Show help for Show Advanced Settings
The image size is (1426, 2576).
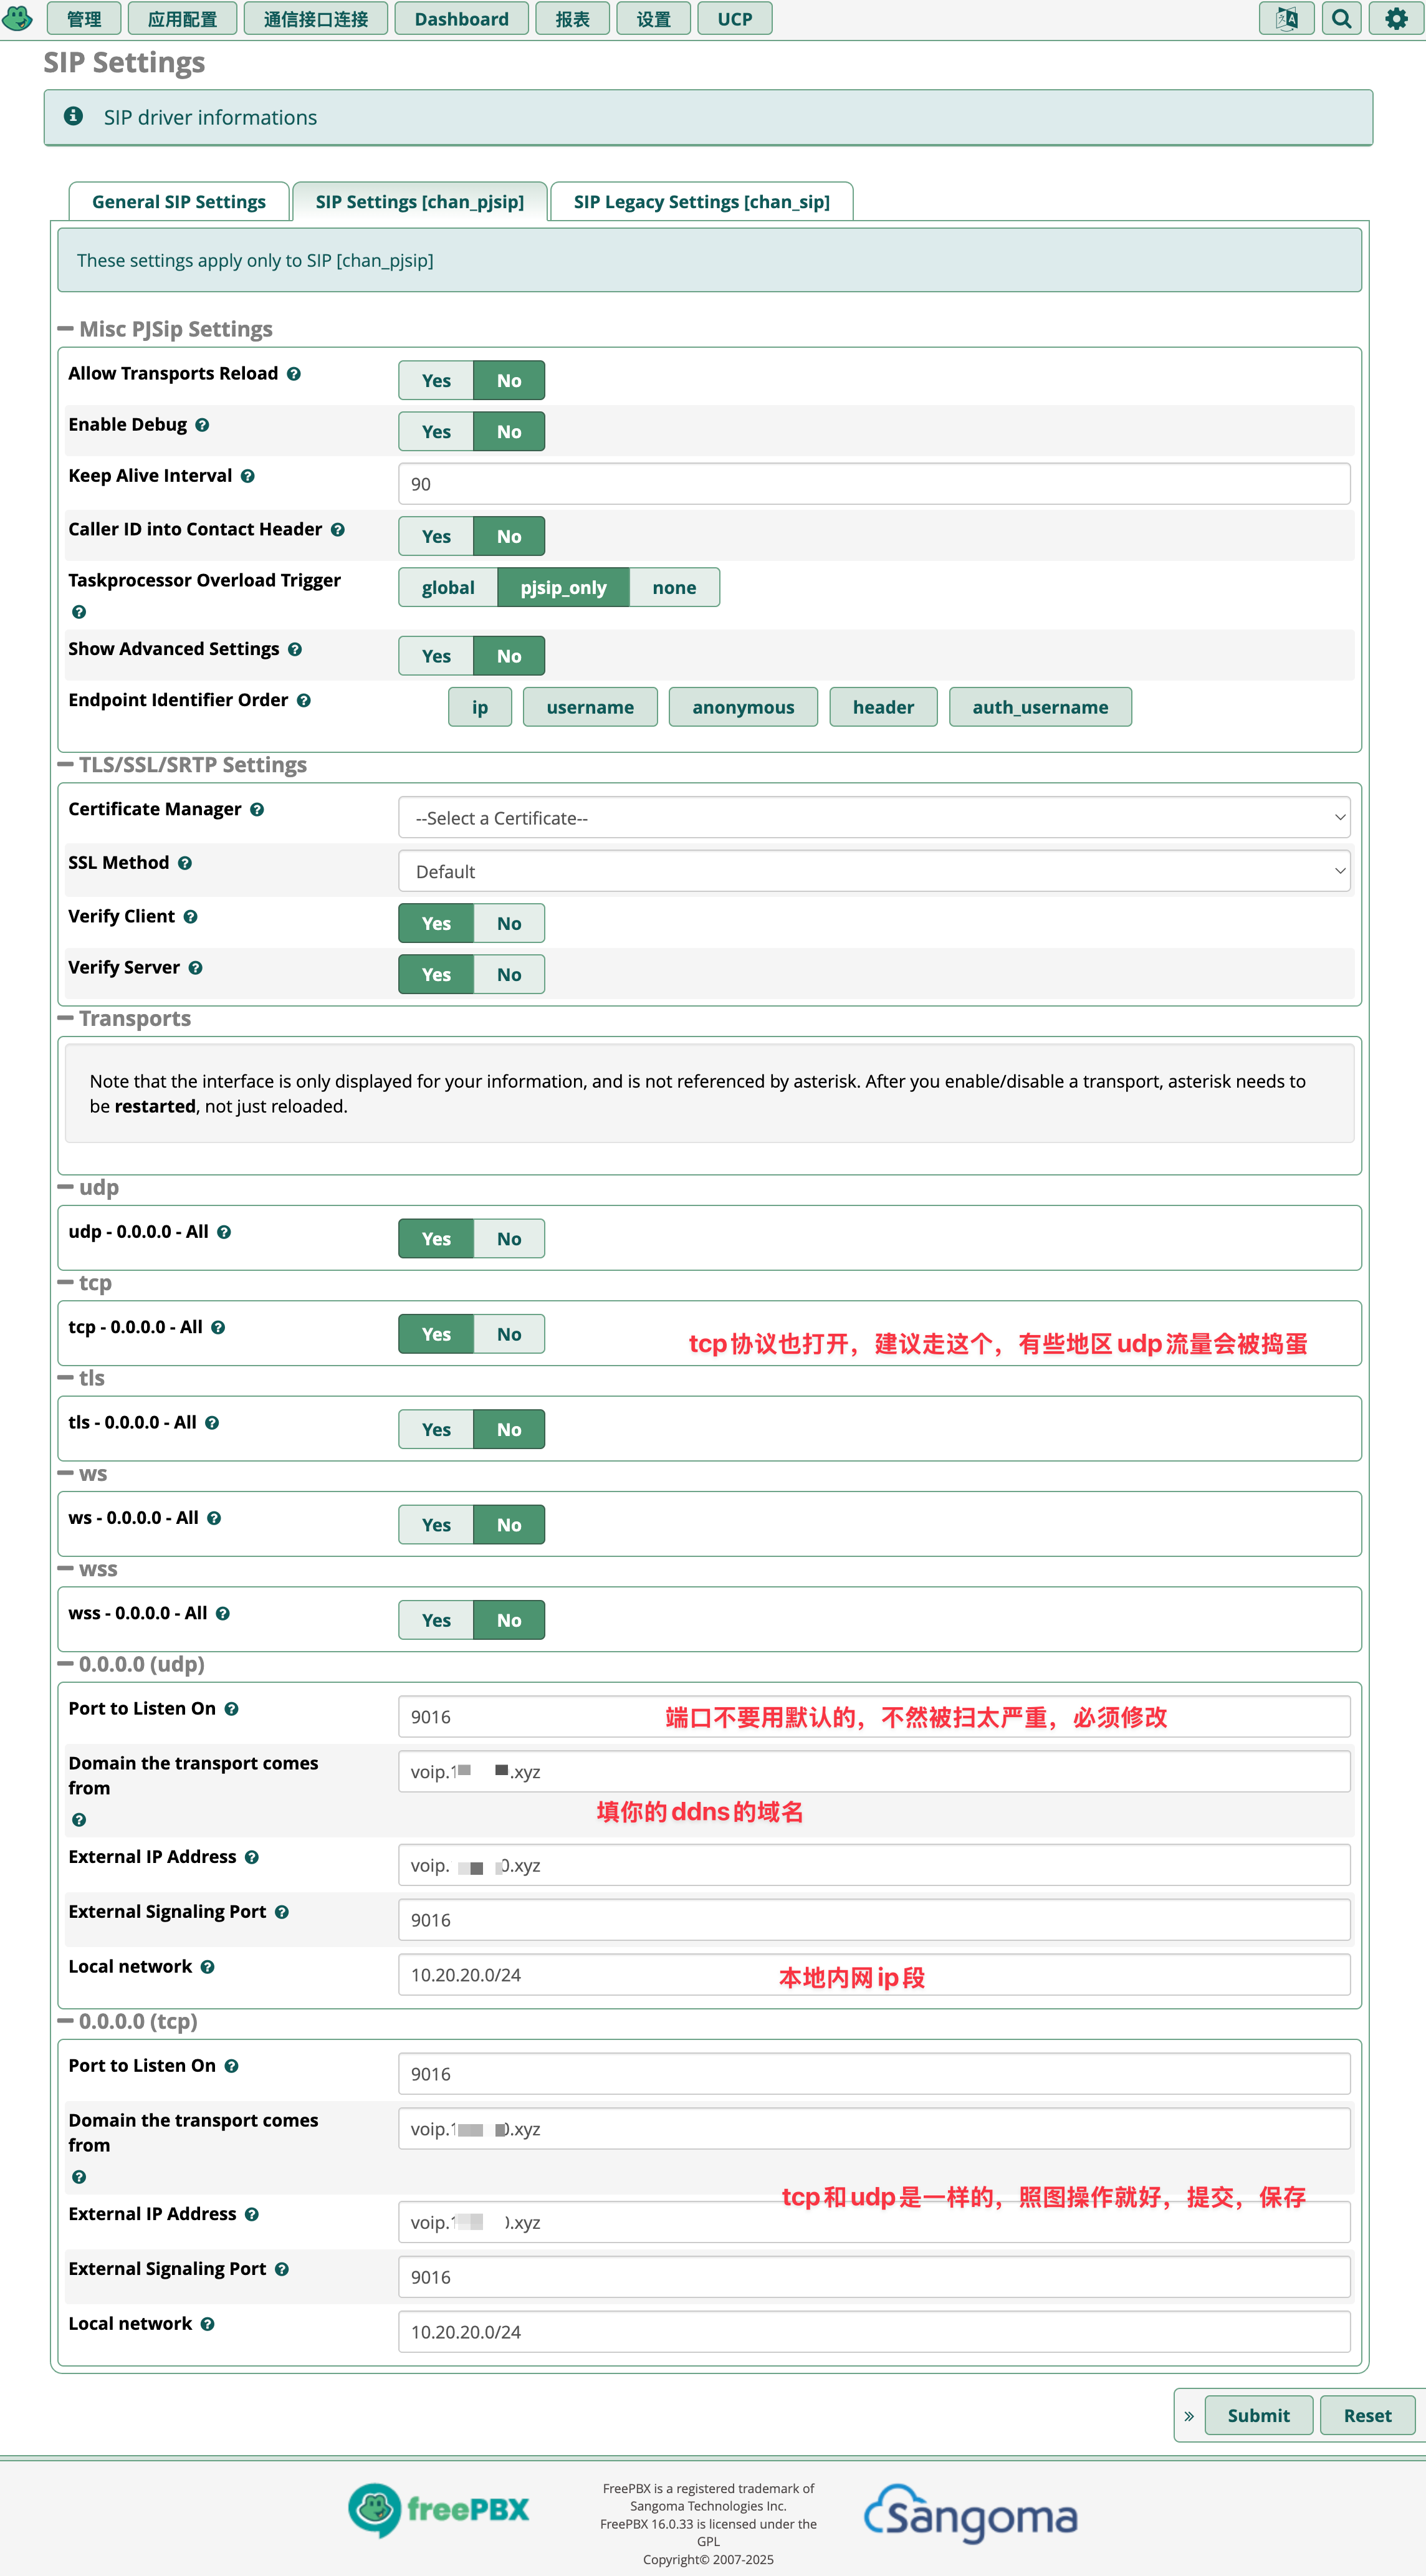tap(295, 649)
